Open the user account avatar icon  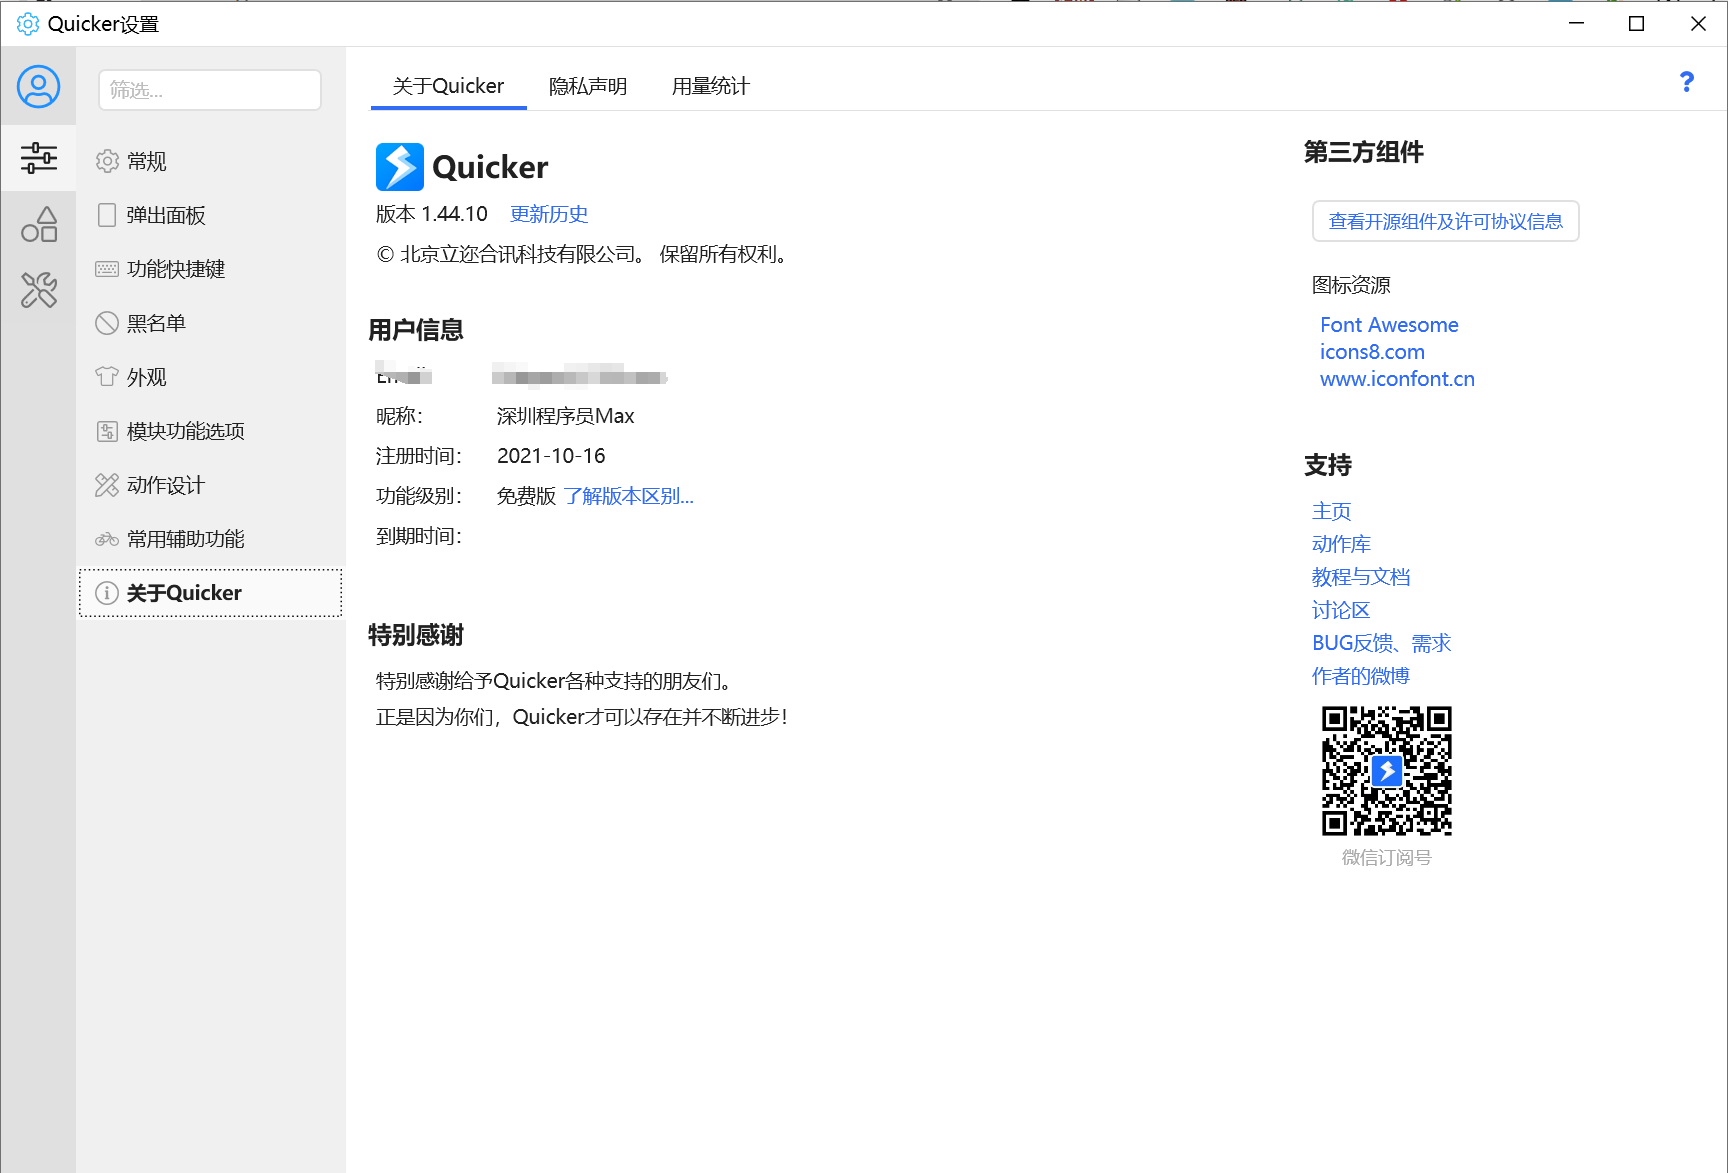click(x=38, y=87)
